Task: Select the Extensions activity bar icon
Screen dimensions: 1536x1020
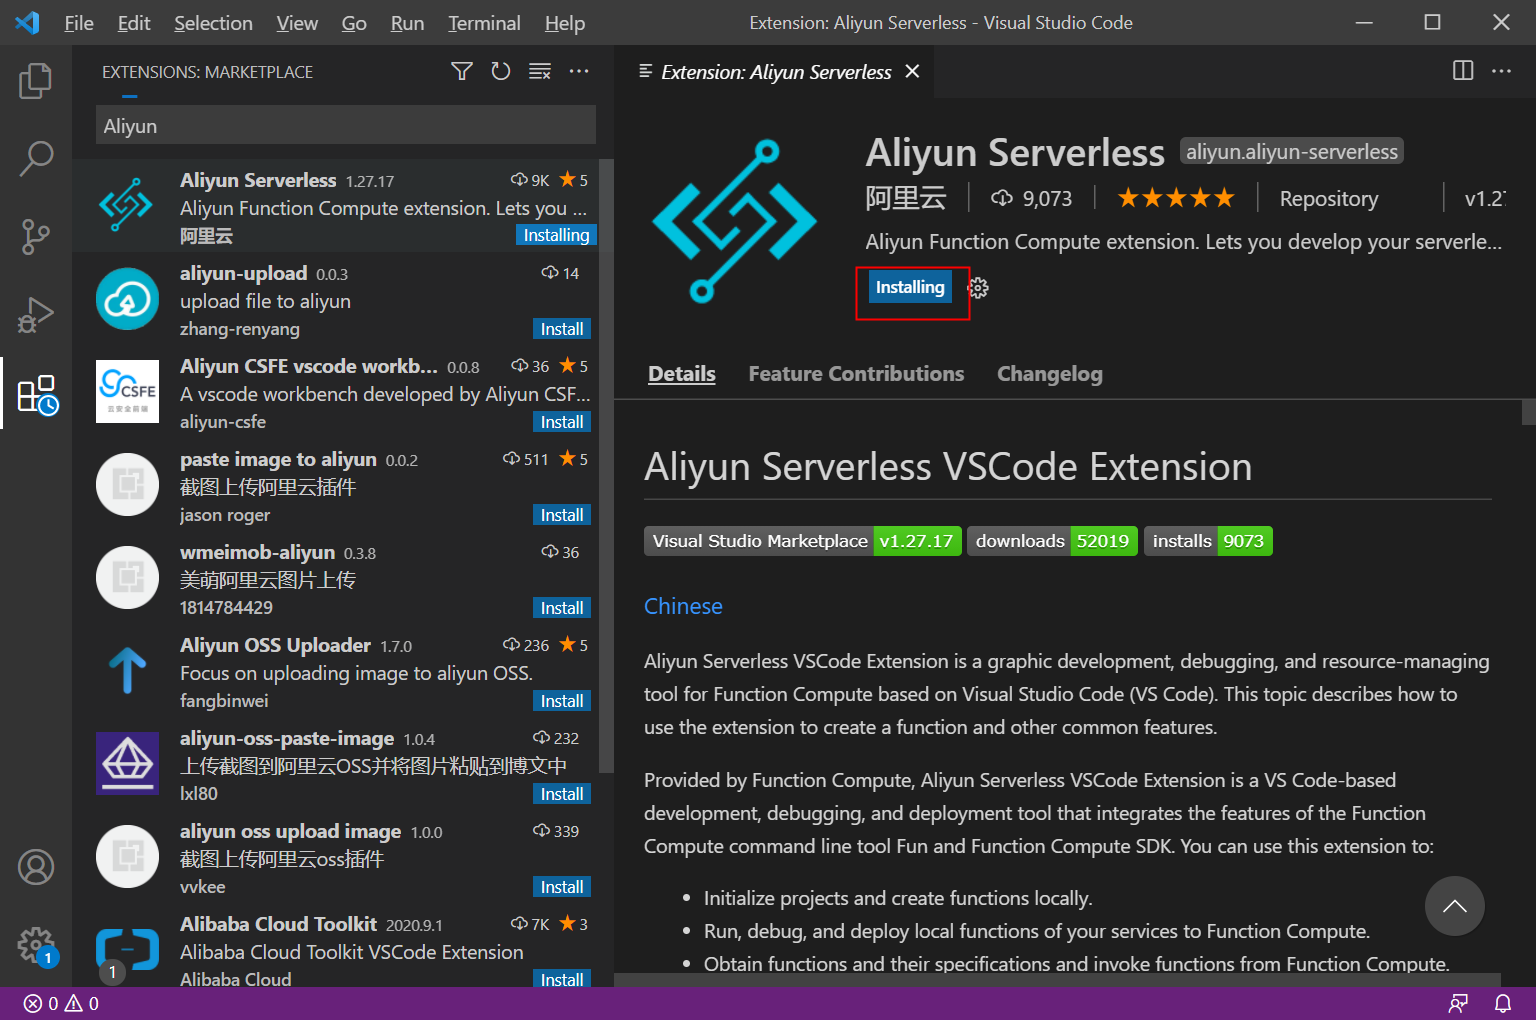Action: click(x=37, y=394)
